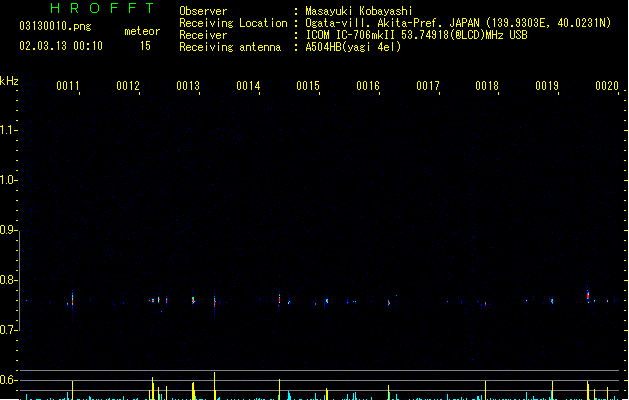Image resolution: width=629 pixels, height=400 pixels.
Task: Click the Receiver label
Action: (203, 35)
